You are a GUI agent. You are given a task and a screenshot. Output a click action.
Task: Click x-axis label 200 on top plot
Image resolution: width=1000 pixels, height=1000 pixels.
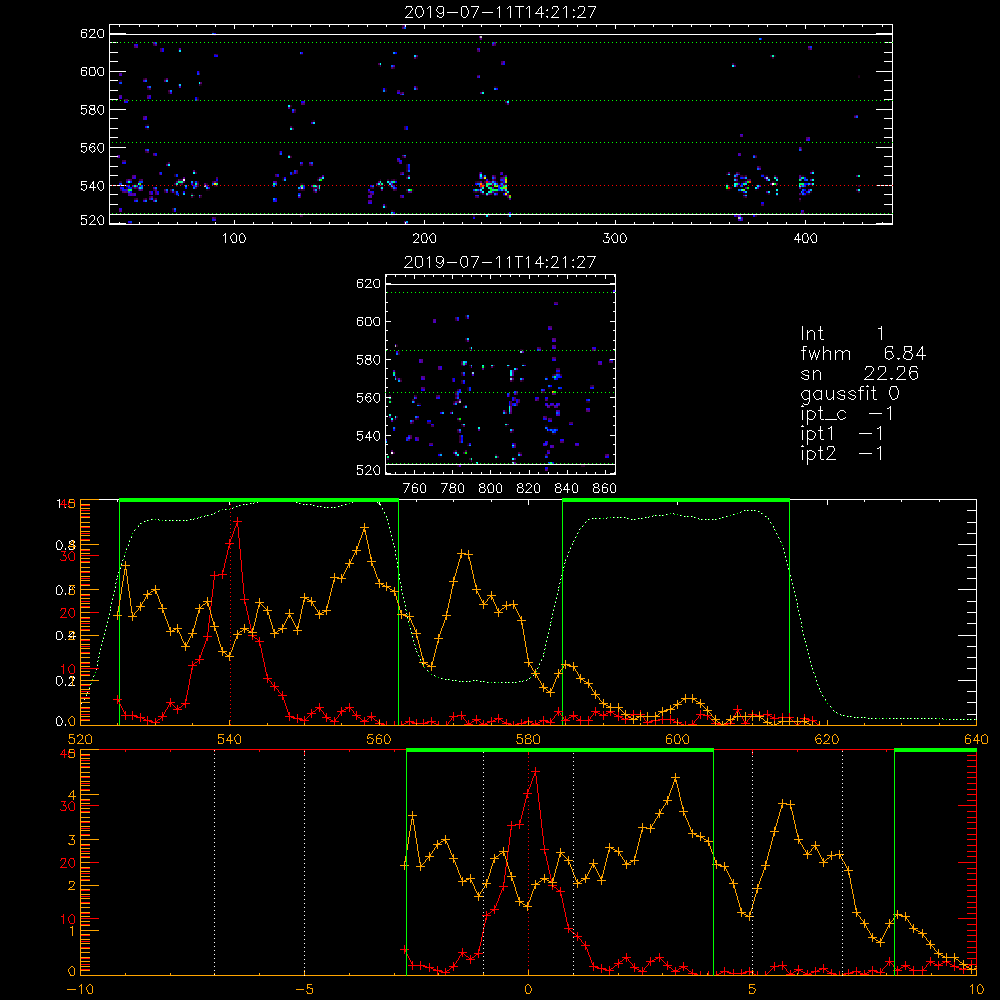424,239
